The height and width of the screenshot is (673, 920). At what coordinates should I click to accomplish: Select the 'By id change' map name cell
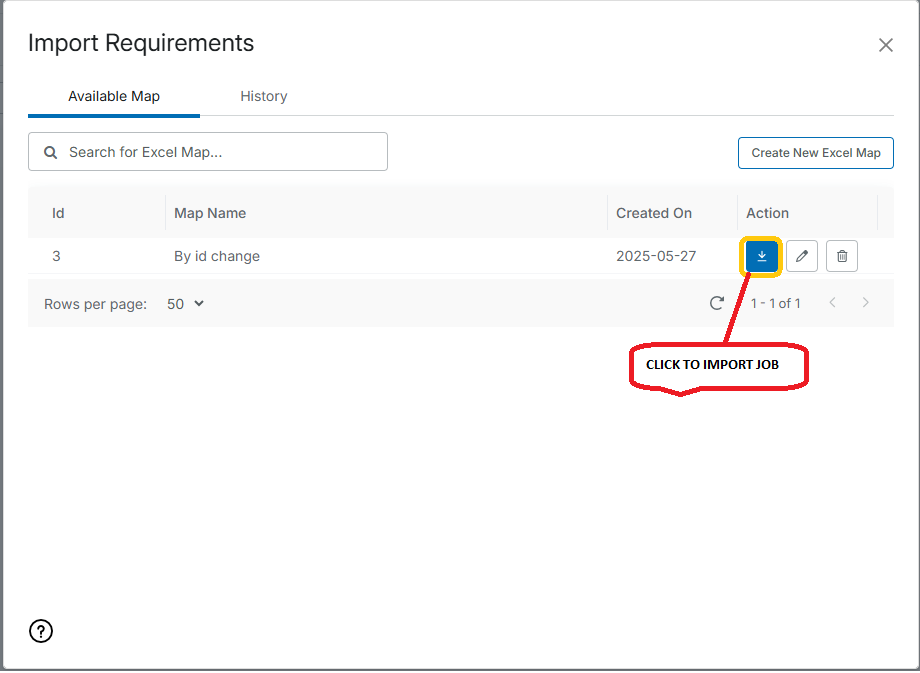click(217, 256)
